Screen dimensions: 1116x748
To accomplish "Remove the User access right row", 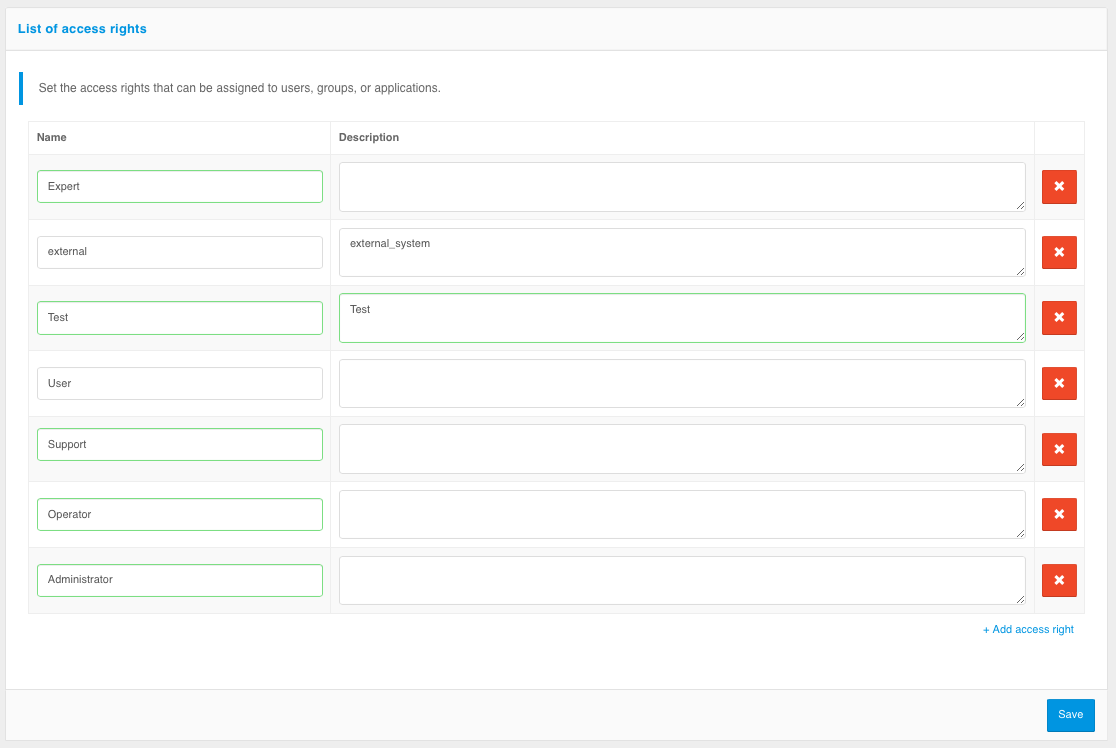I will 1059,384.
